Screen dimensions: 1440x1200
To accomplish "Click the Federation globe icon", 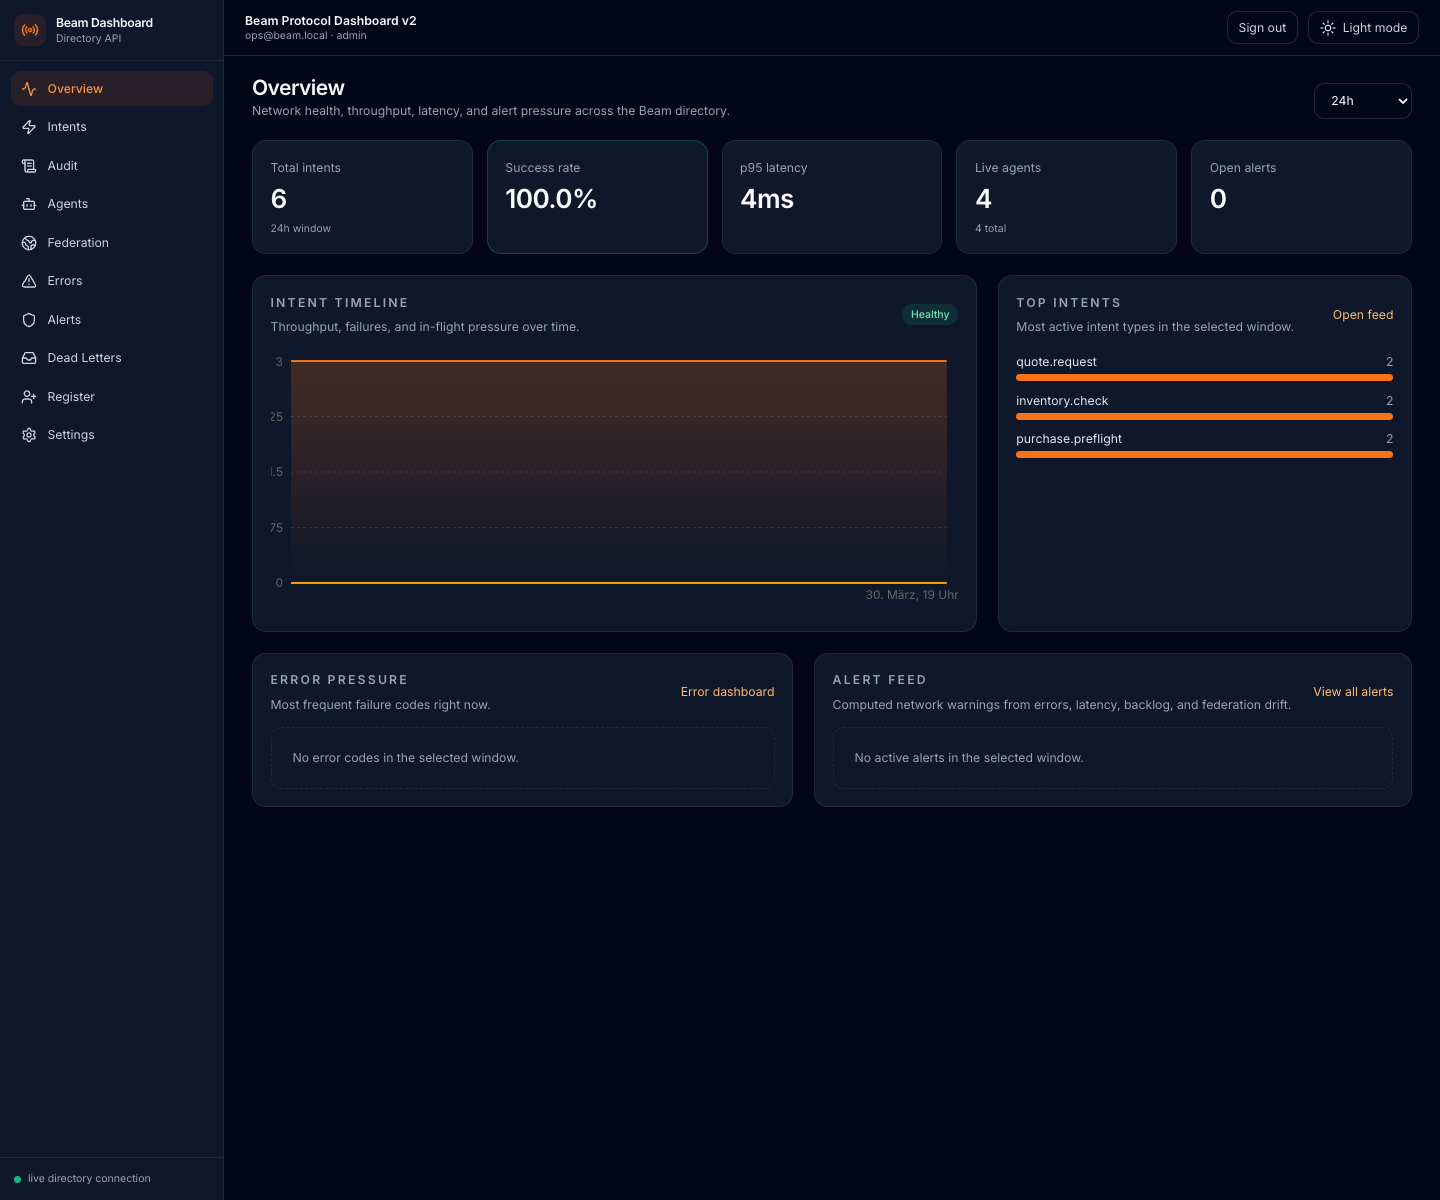I will point(29,242).
